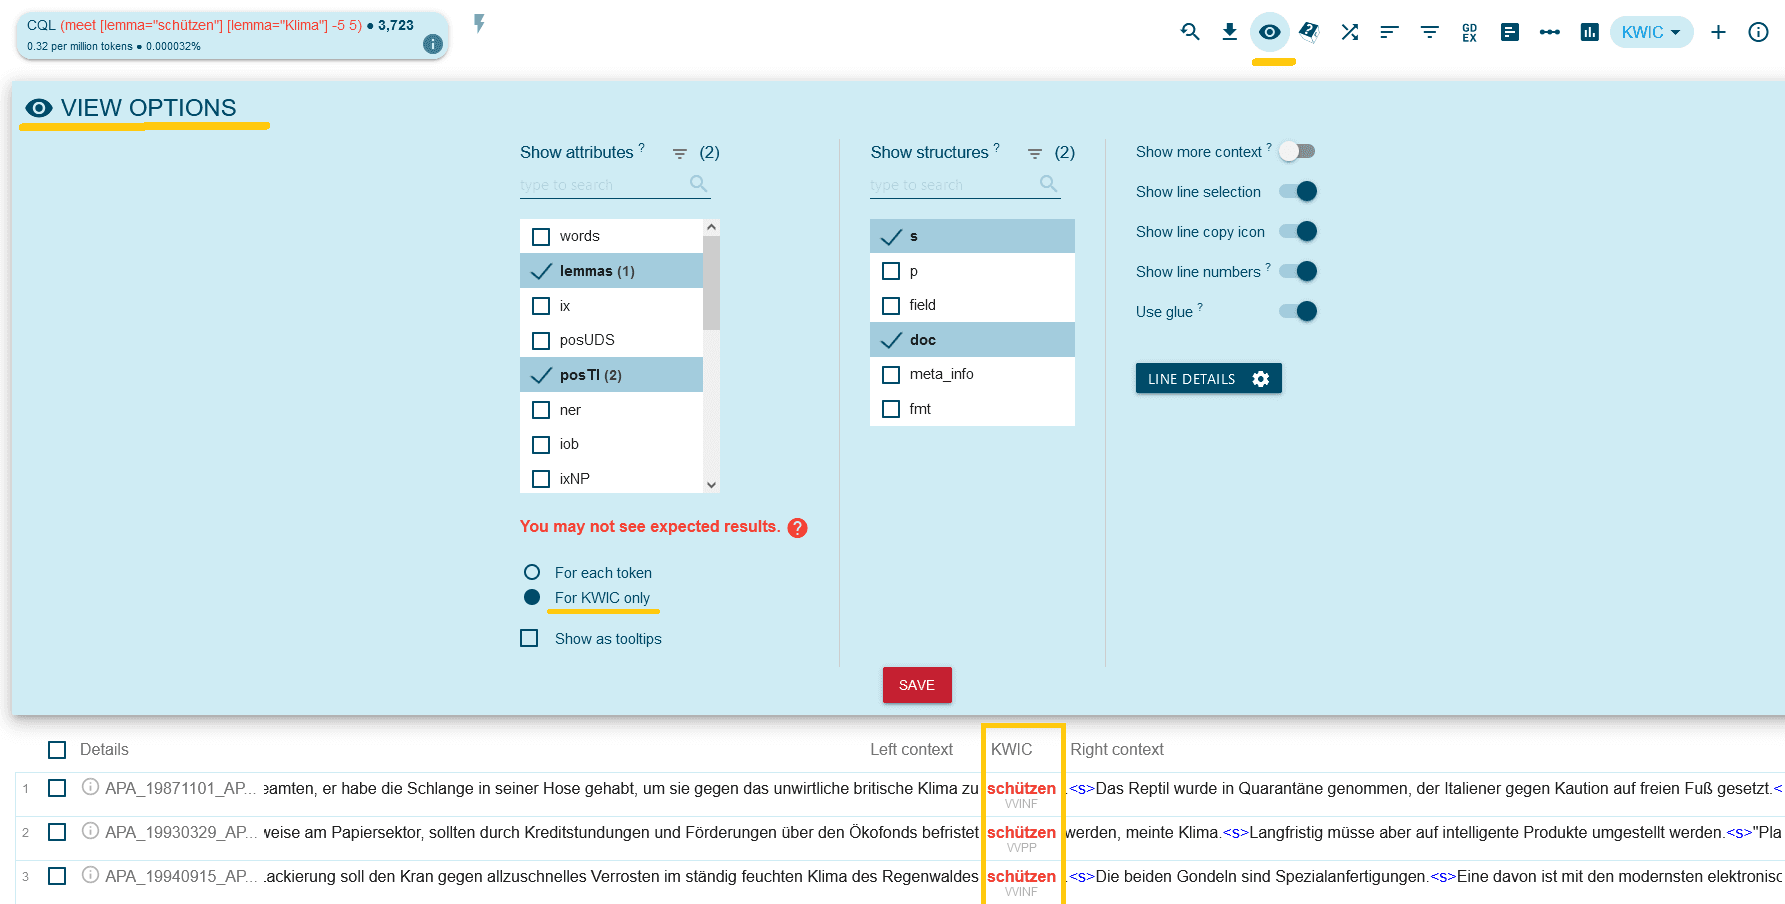Open Show structures filter dropdown icon
This screenshot has width=1785, height=904.
pos(1035,153)
